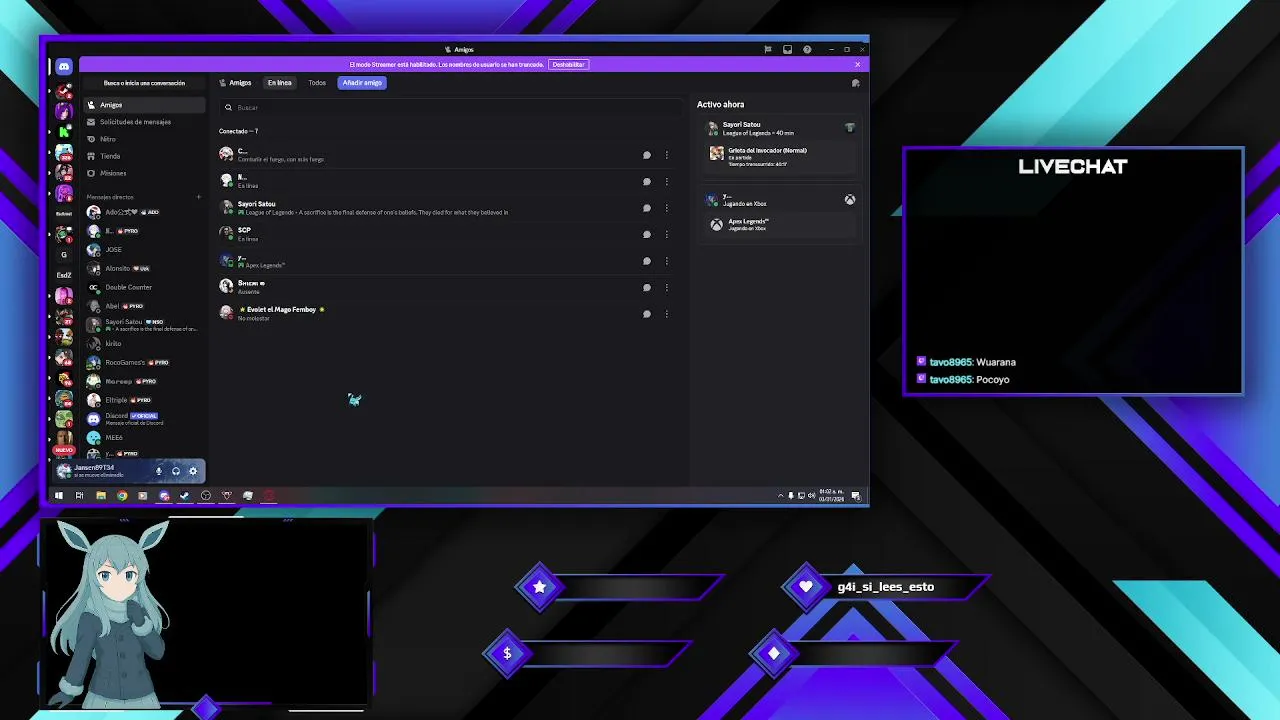The height and width of the screenshot is (720, 1280).
Task: Toggle headphones deafen in user panel
Action: point(176,471)
